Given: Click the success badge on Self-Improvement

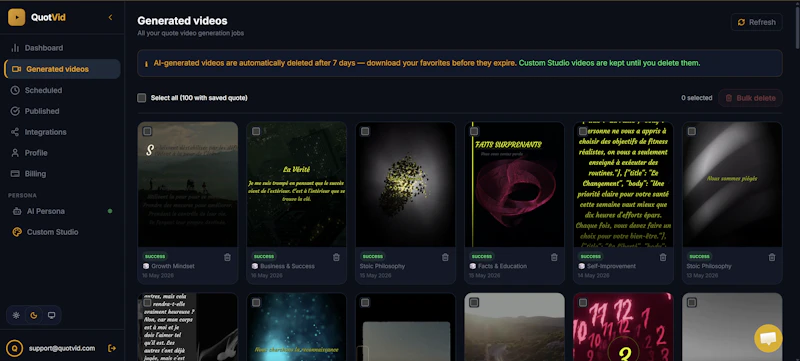Looking at the screenshot, I should (x=591, y=256).
